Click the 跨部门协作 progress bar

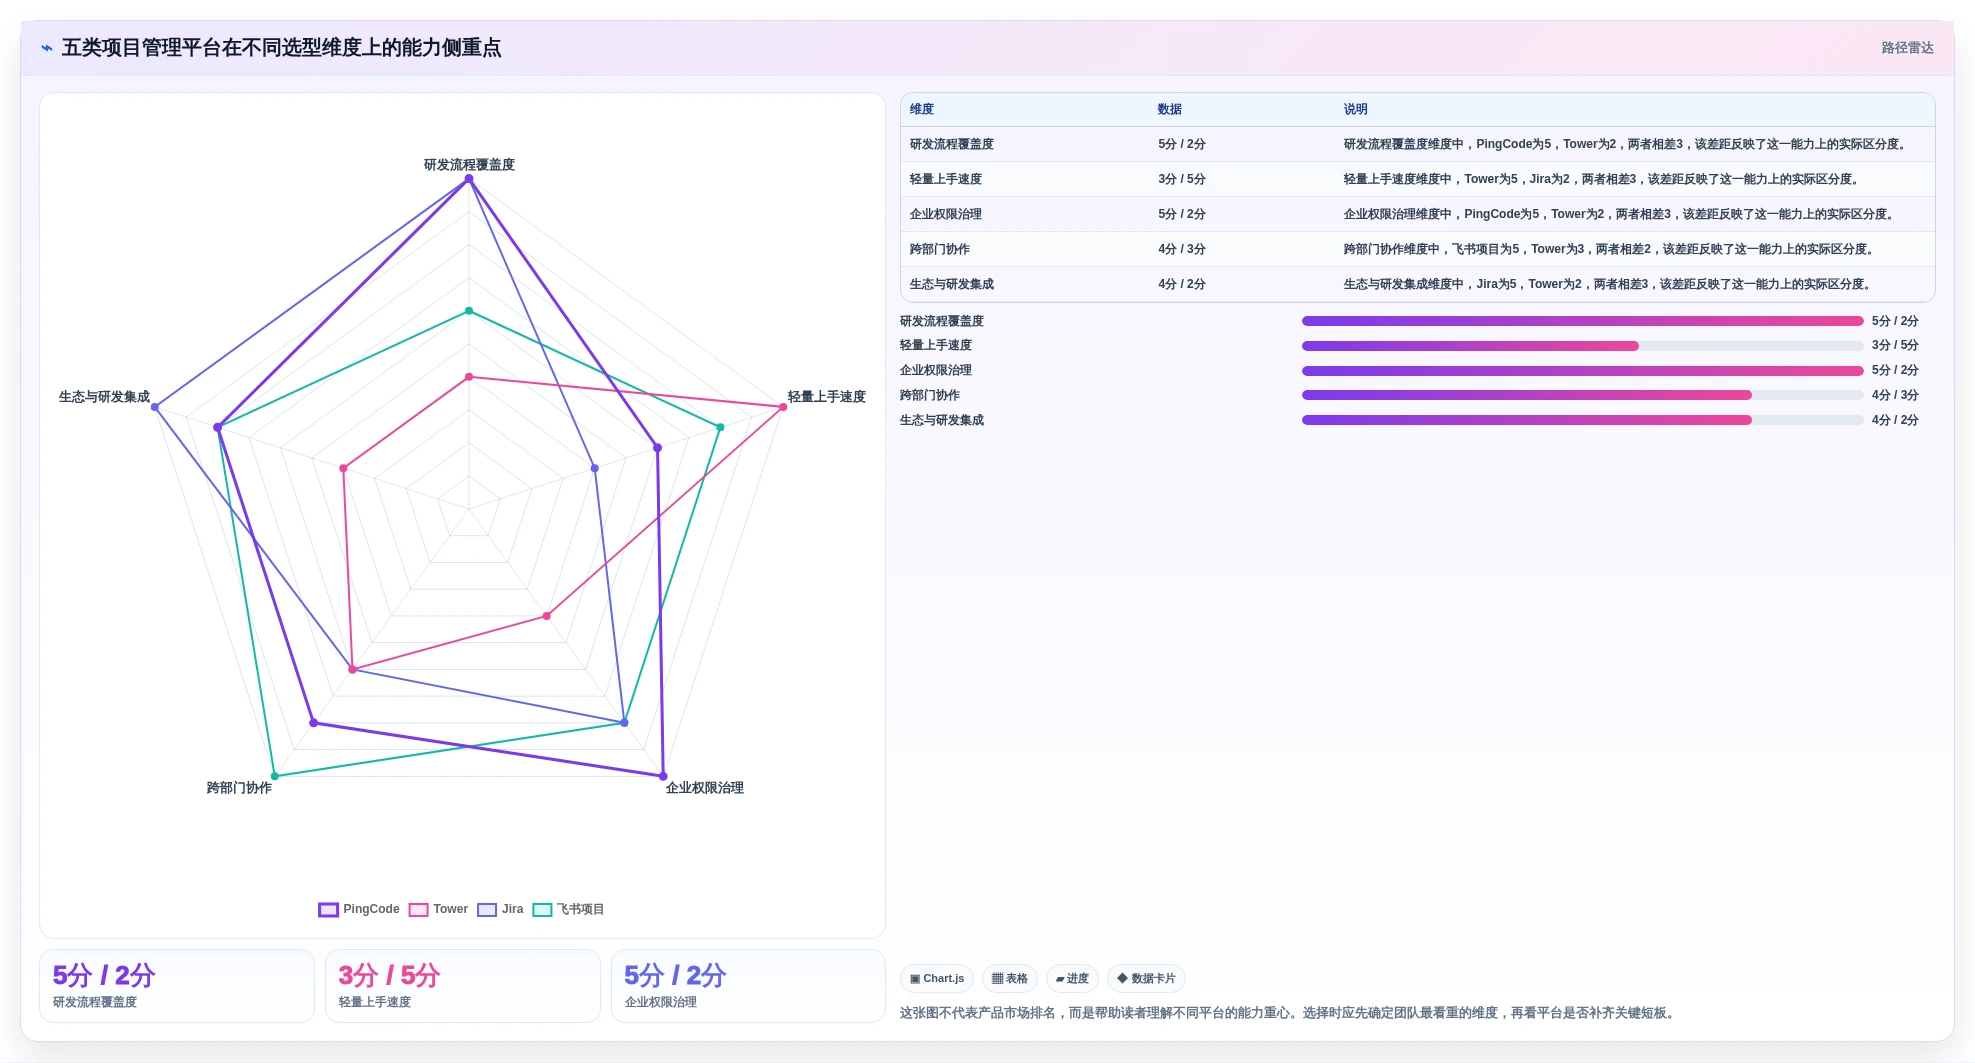pyautogui.click(x=1582, y=395)
